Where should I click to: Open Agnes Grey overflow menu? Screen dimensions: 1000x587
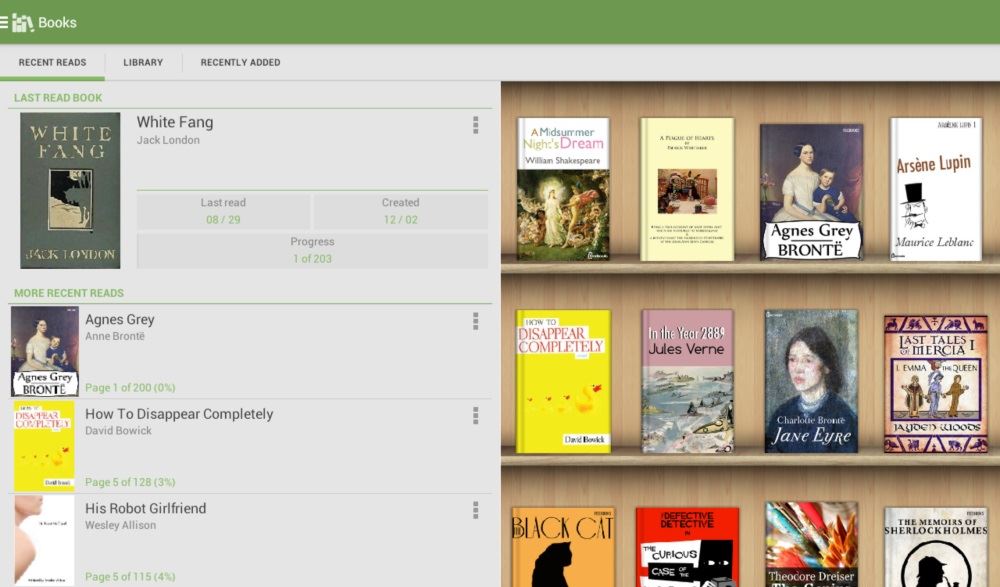[x=475, y=322]
